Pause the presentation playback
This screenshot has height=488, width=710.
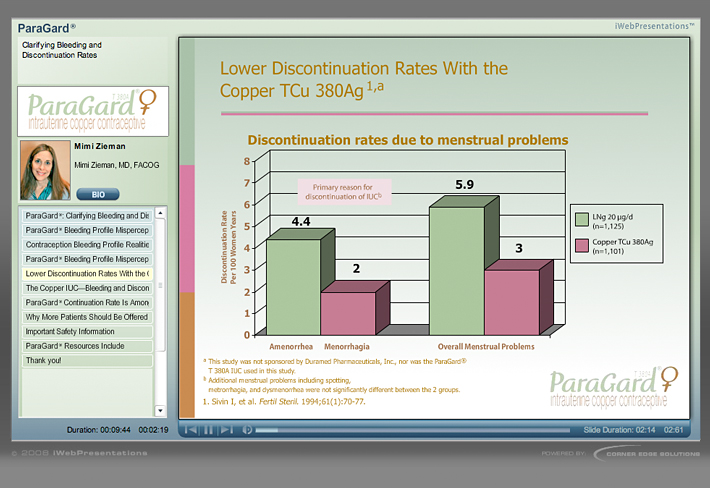pos(208,430)
